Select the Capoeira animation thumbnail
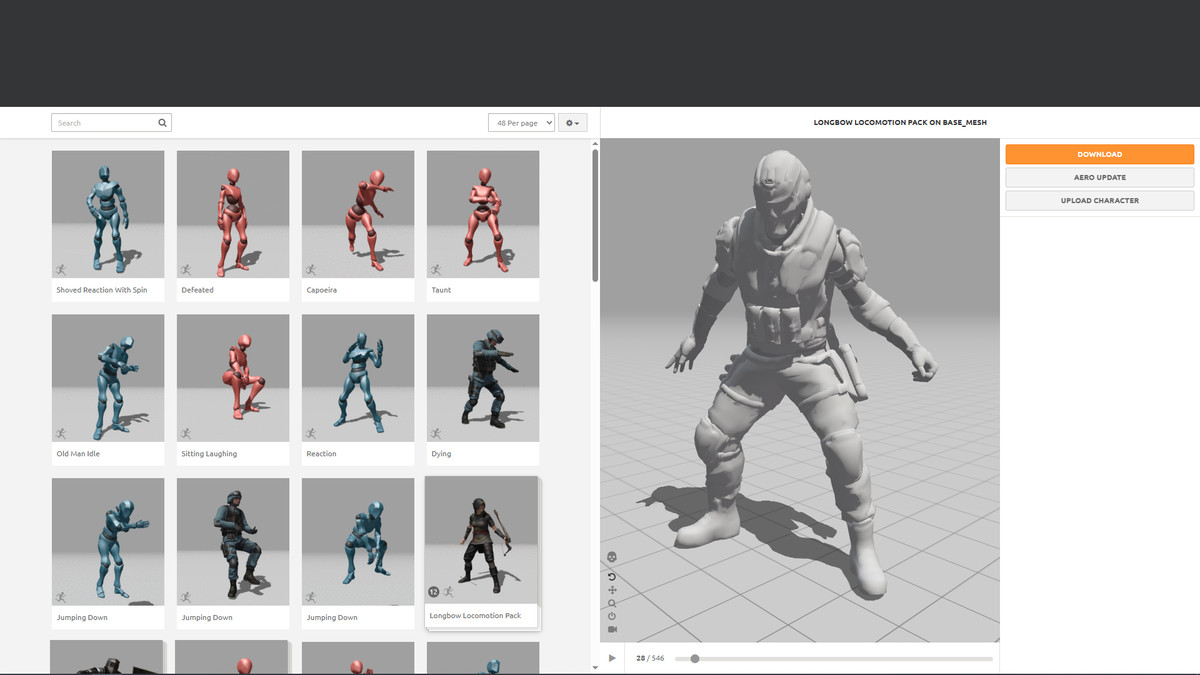Viewport: 1200px width, 675px height. [358, 214]
